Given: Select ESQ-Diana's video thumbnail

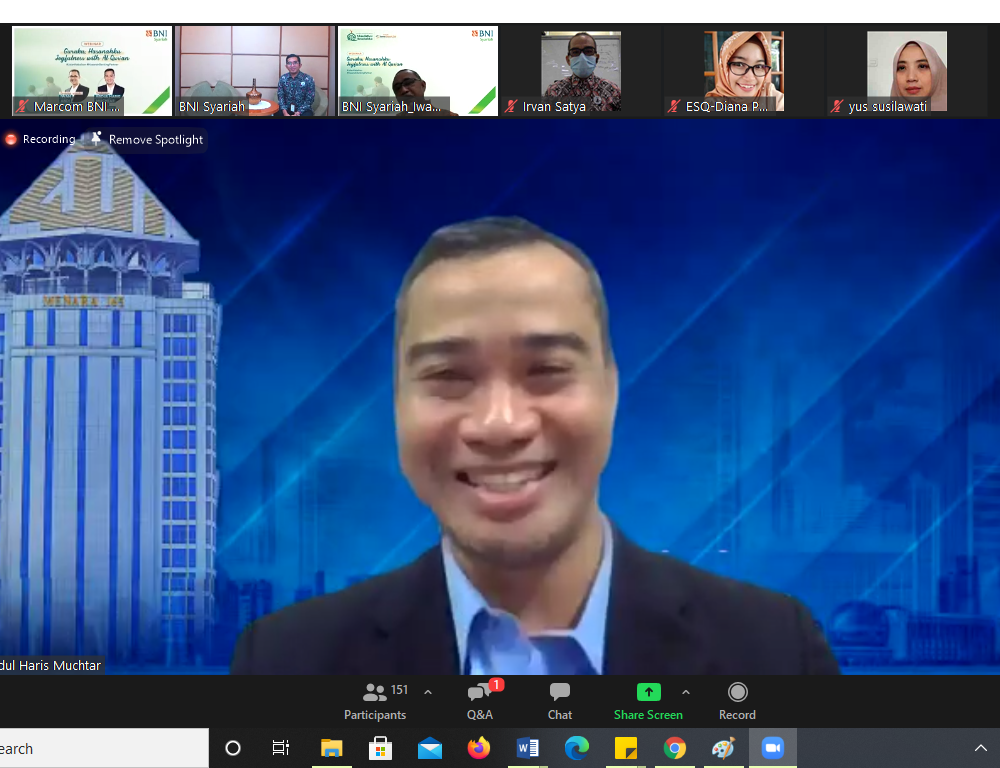Looking at the screenshot, I should (743, 70).
